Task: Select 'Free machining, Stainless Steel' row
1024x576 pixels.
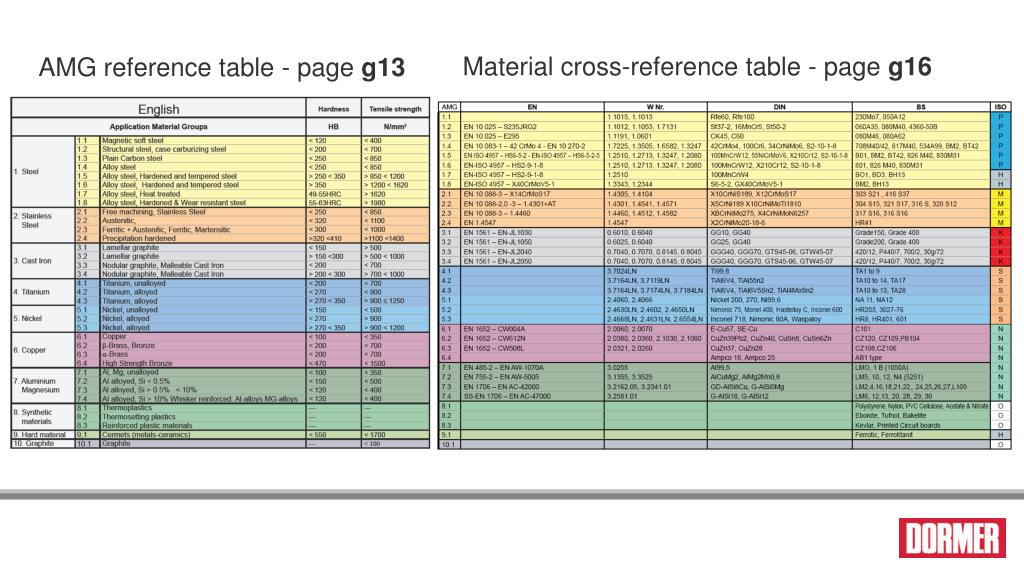Action: pyautogui.click(x=252, y=212)
